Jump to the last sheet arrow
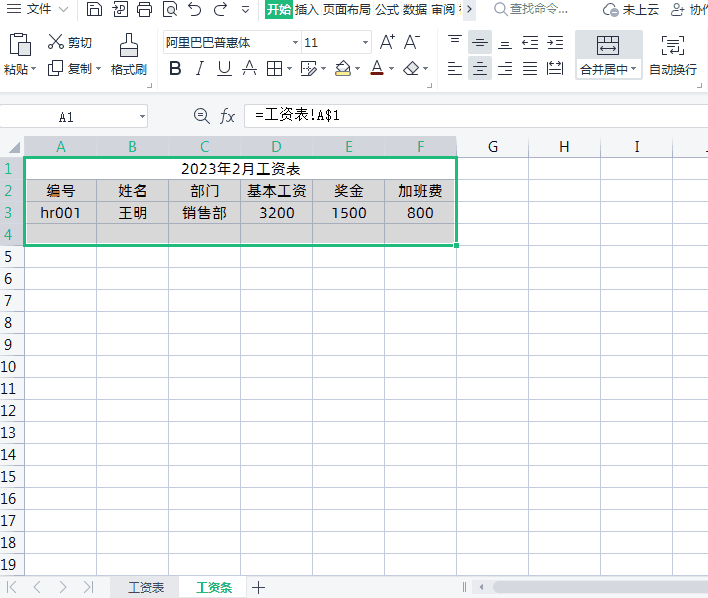This screenshot has height=598, width=708. (88, 587)
